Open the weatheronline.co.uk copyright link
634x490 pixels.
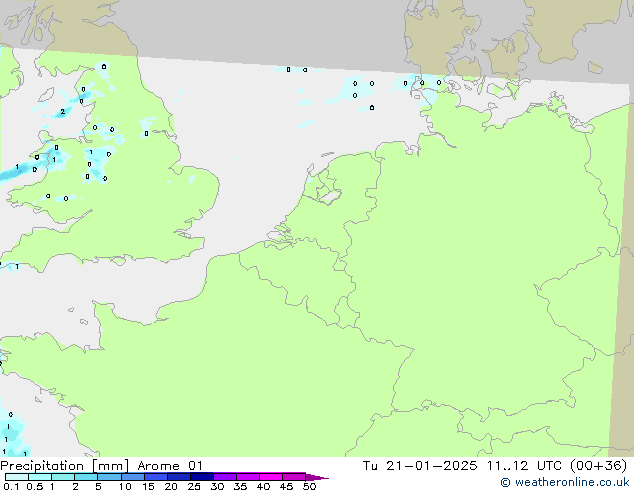pos(565,482)
